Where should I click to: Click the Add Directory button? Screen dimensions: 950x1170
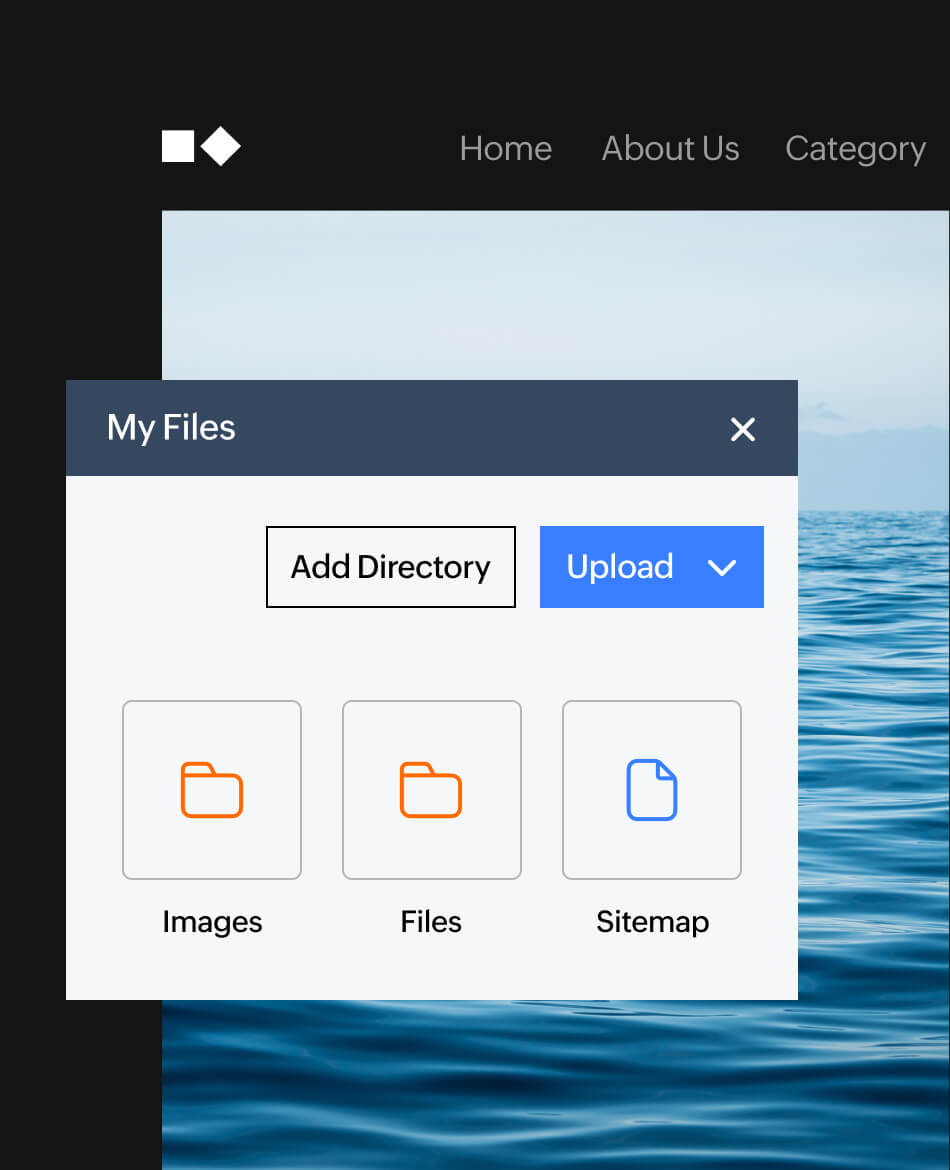[390, 567]
